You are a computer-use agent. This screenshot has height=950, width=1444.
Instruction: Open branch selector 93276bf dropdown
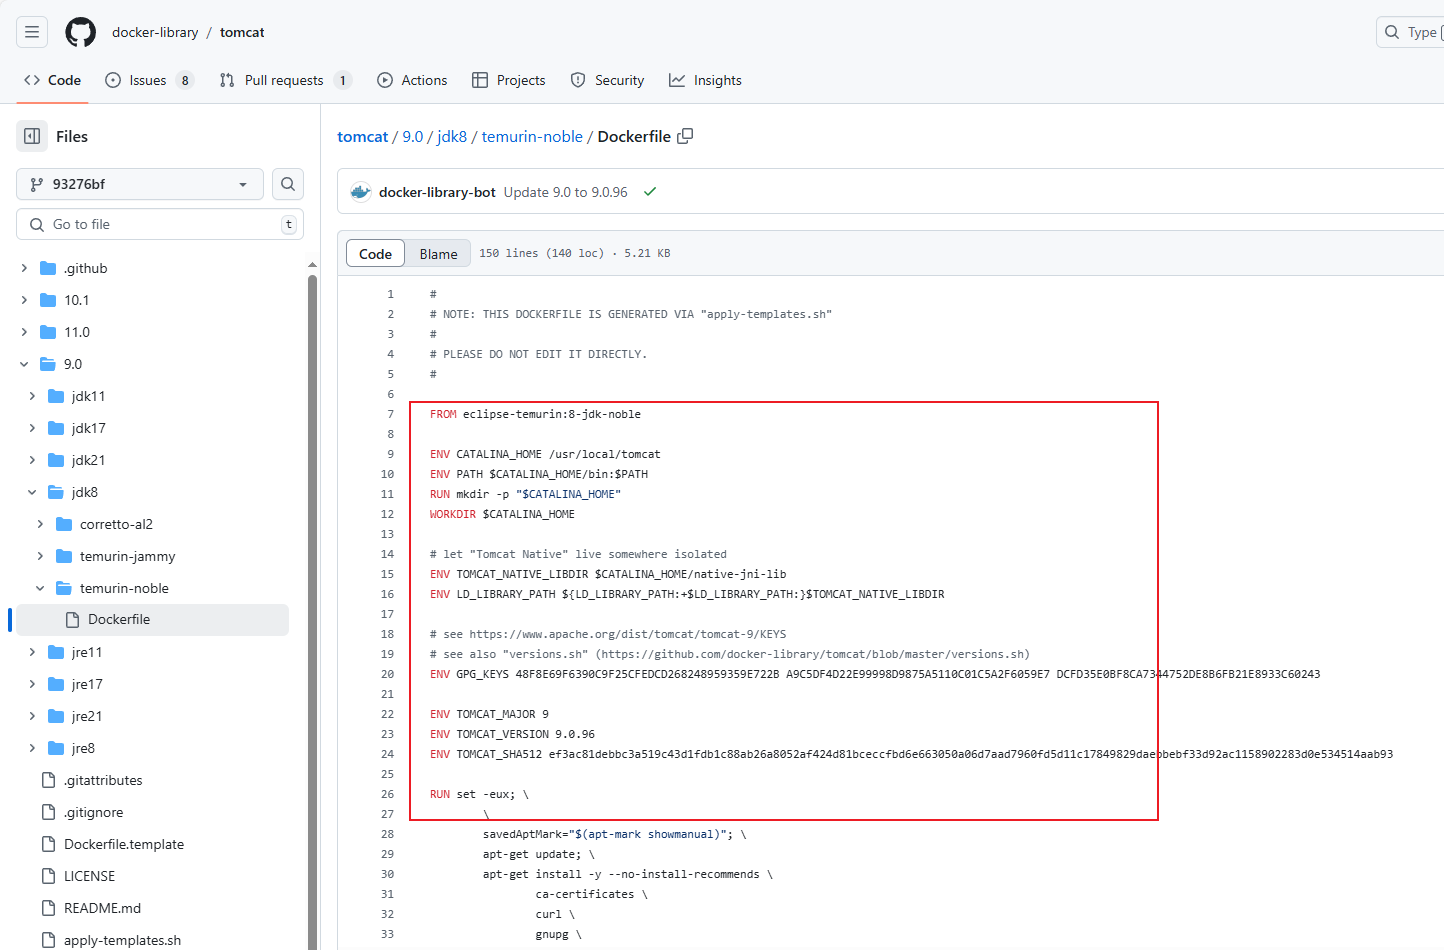[140, 184]
